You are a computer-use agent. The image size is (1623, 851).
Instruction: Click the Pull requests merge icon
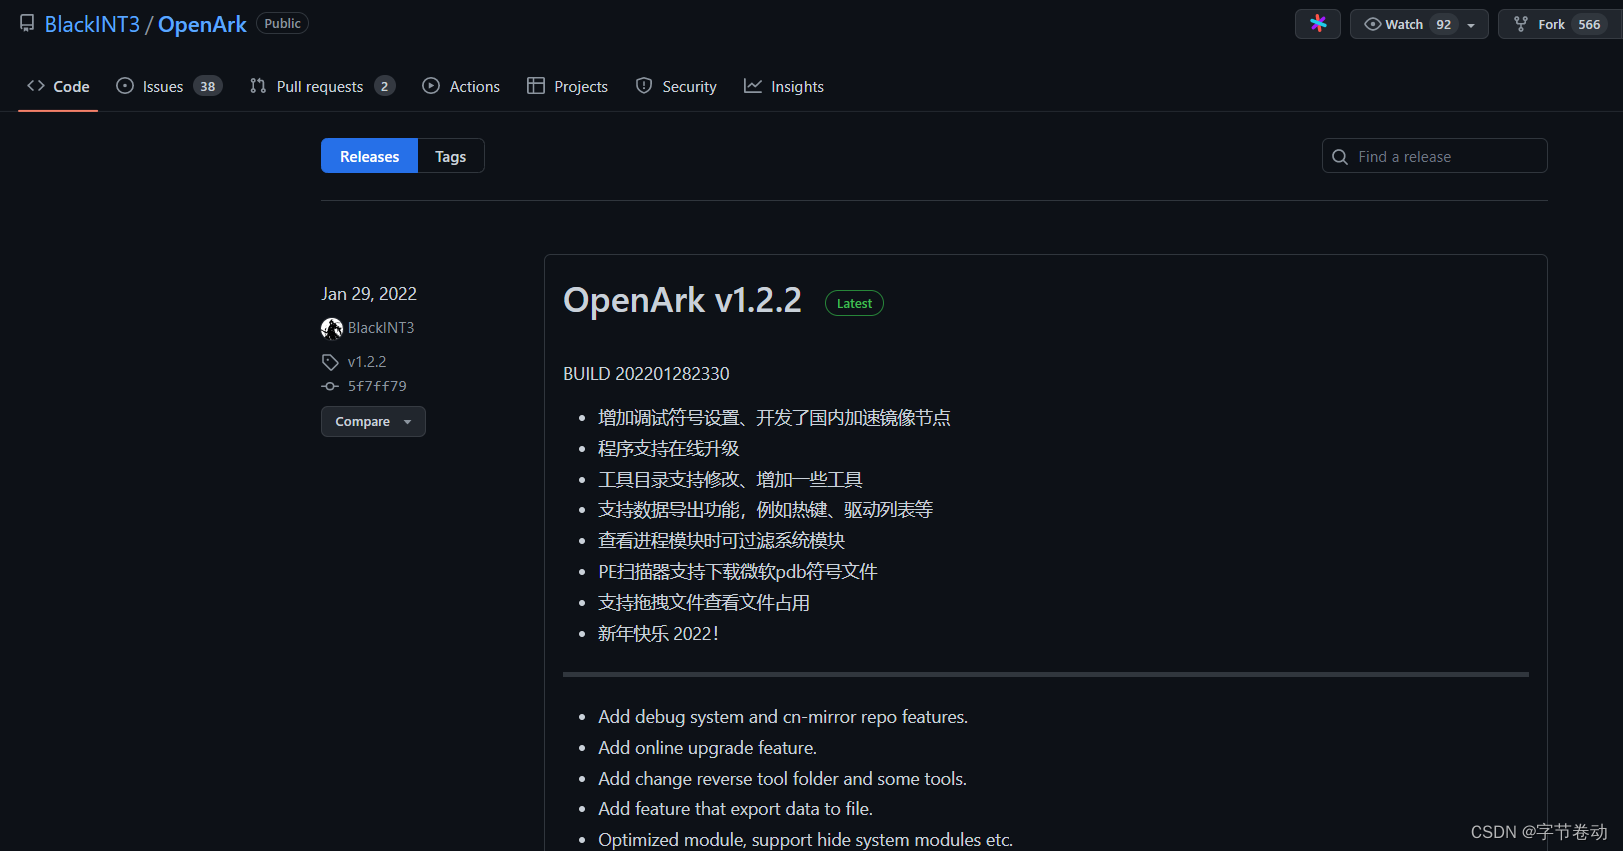point(258,86)
